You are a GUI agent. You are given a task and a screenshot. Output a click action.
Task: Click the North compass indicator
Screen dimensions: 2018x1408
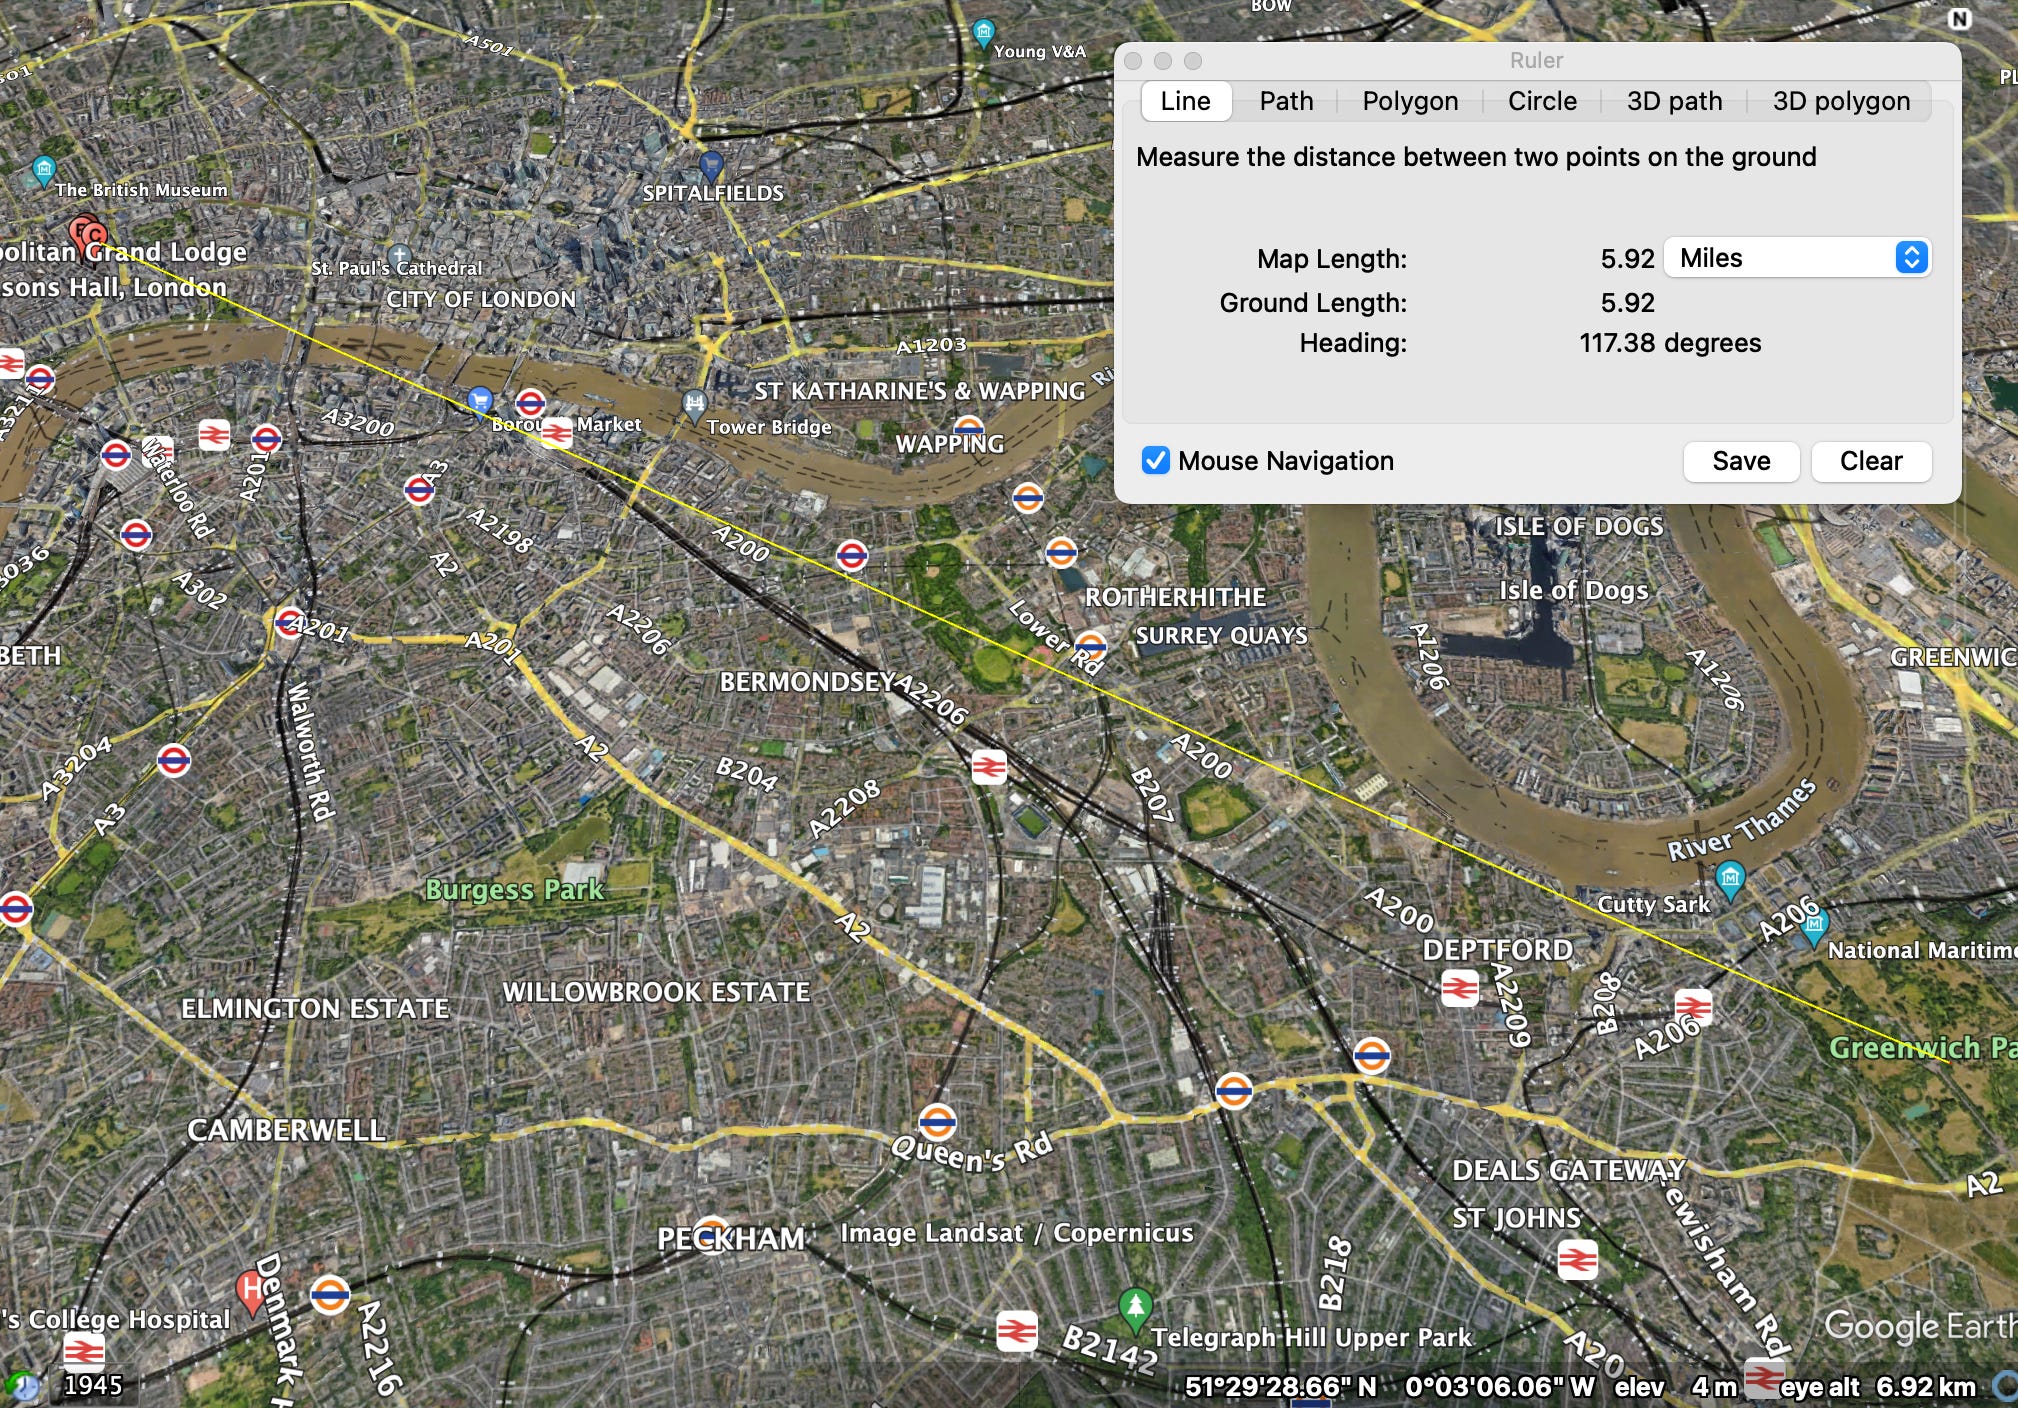pos(1959,19)
